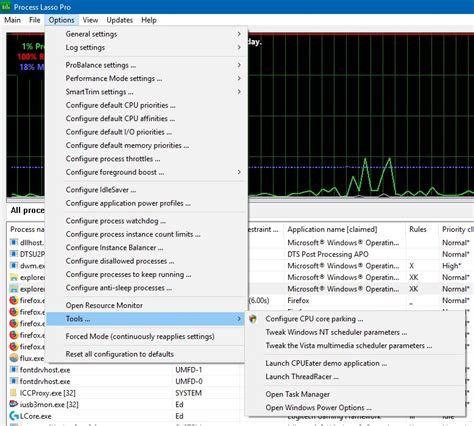
Task: Click the iusb3mon.exe process icon
Action: click(14, 404)
